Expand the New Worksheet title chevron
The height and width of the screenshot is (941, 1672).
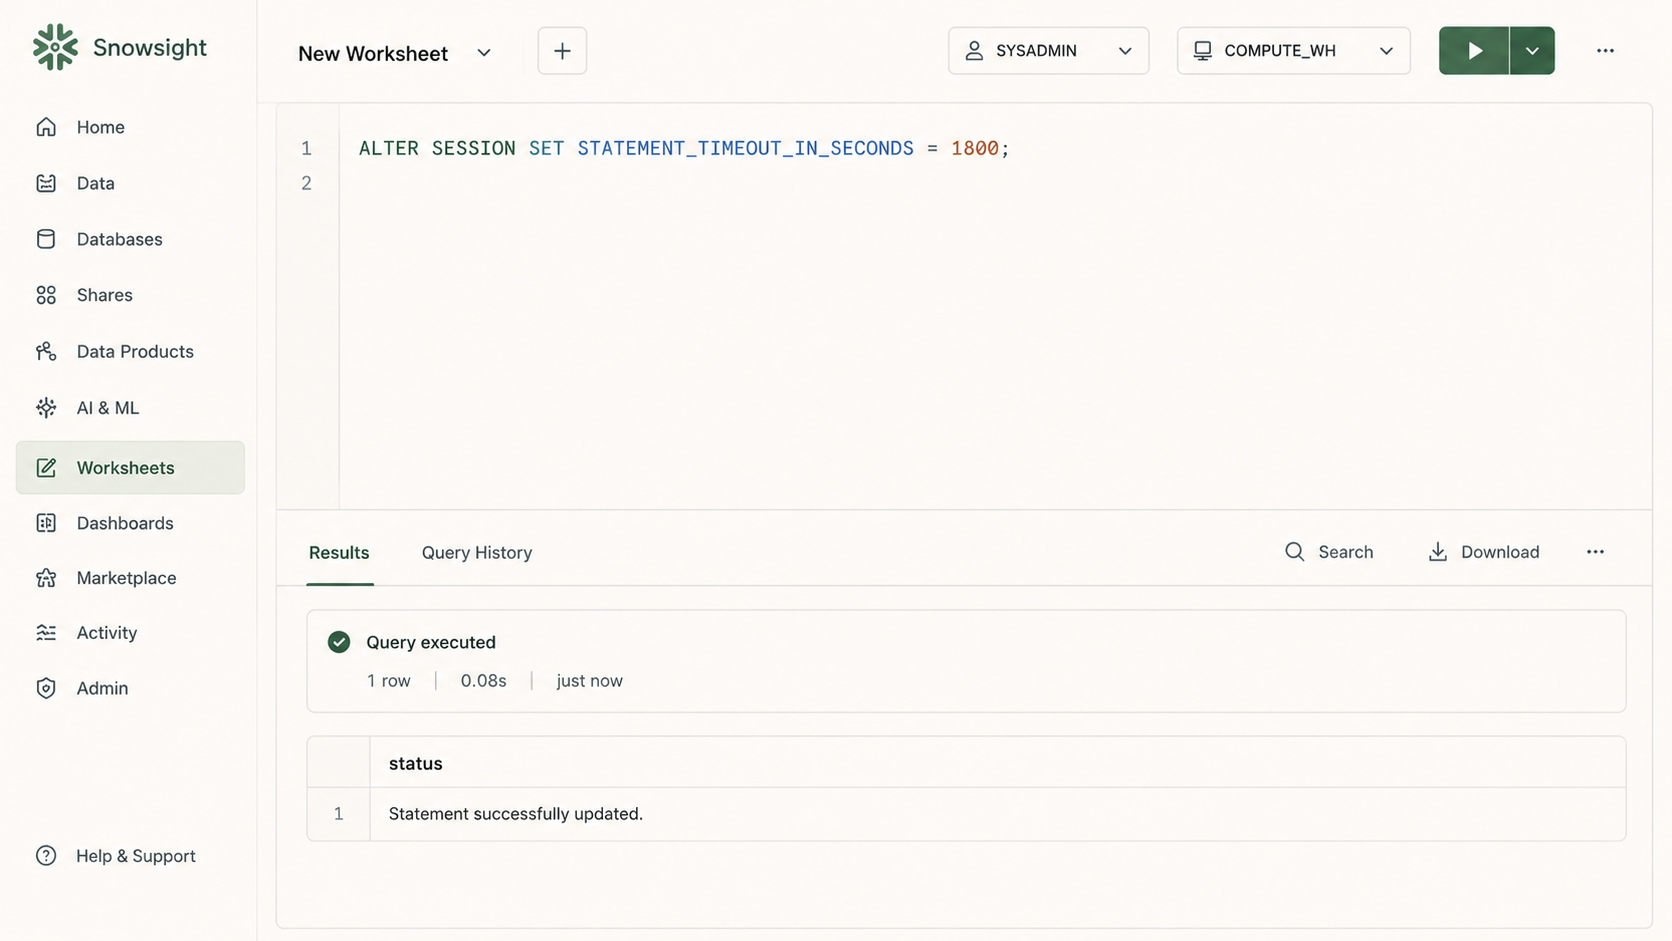click(x=484, y=53)
